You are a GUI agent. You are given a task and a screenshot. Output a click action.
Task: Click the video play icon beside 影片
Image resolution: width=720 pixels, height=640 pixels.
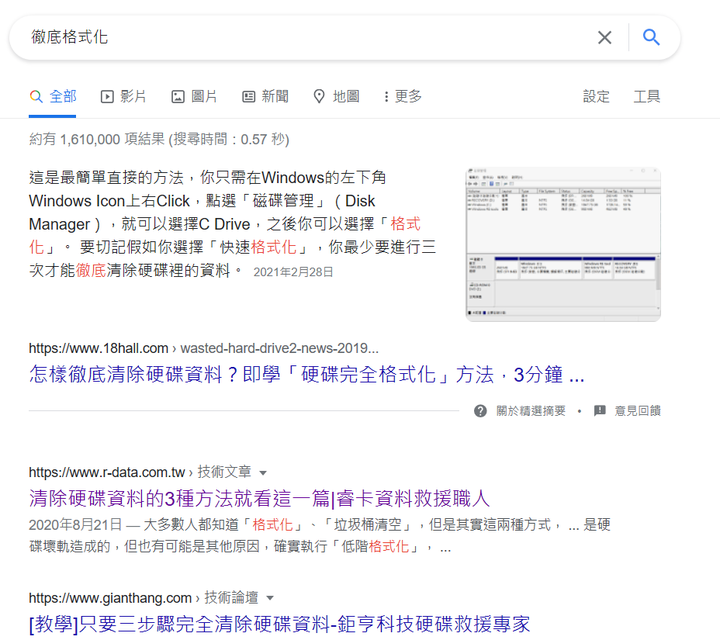107,96
